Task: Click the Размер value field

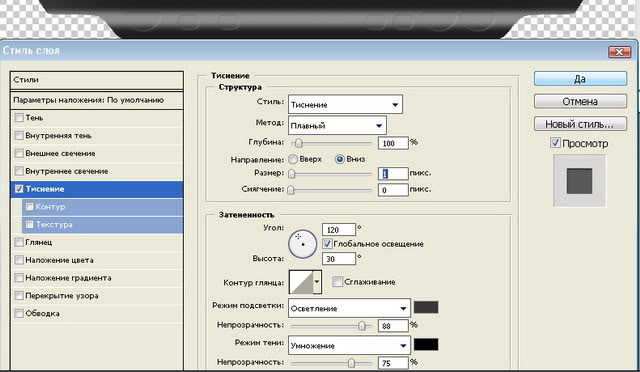Action: tap(393, 174)
